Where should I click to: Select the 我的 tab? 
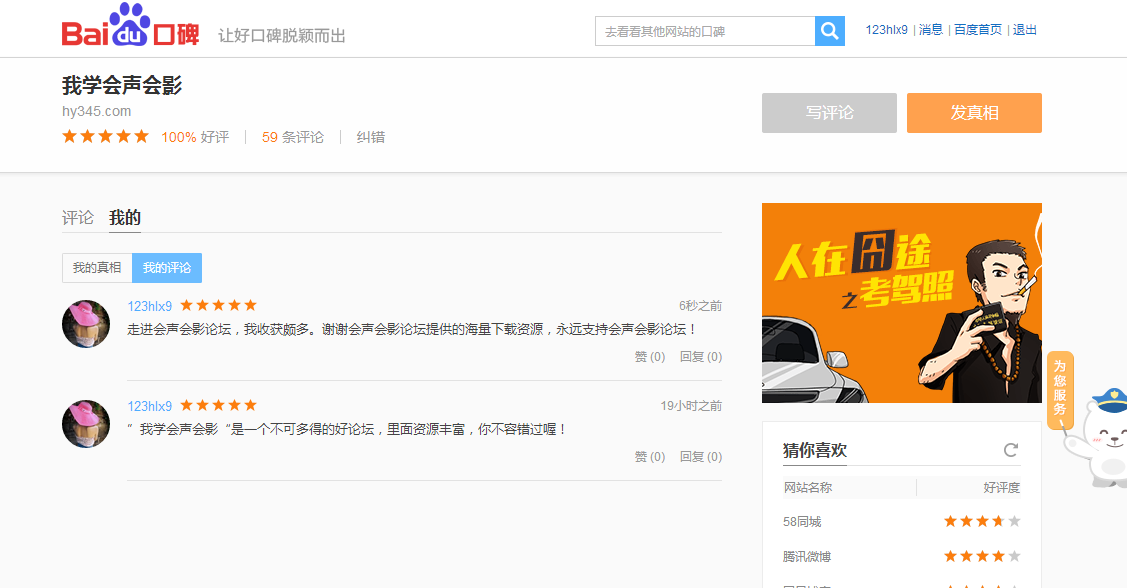tap(124, 218)
